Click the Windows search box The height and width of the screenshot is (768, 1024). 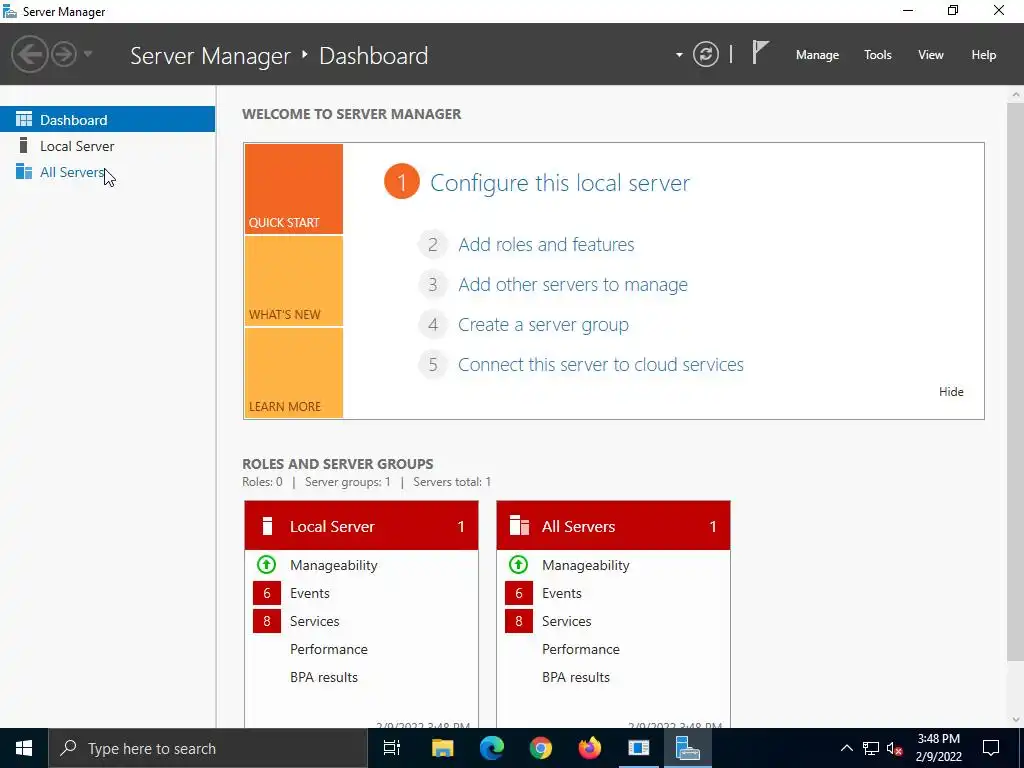coord(208,748)
